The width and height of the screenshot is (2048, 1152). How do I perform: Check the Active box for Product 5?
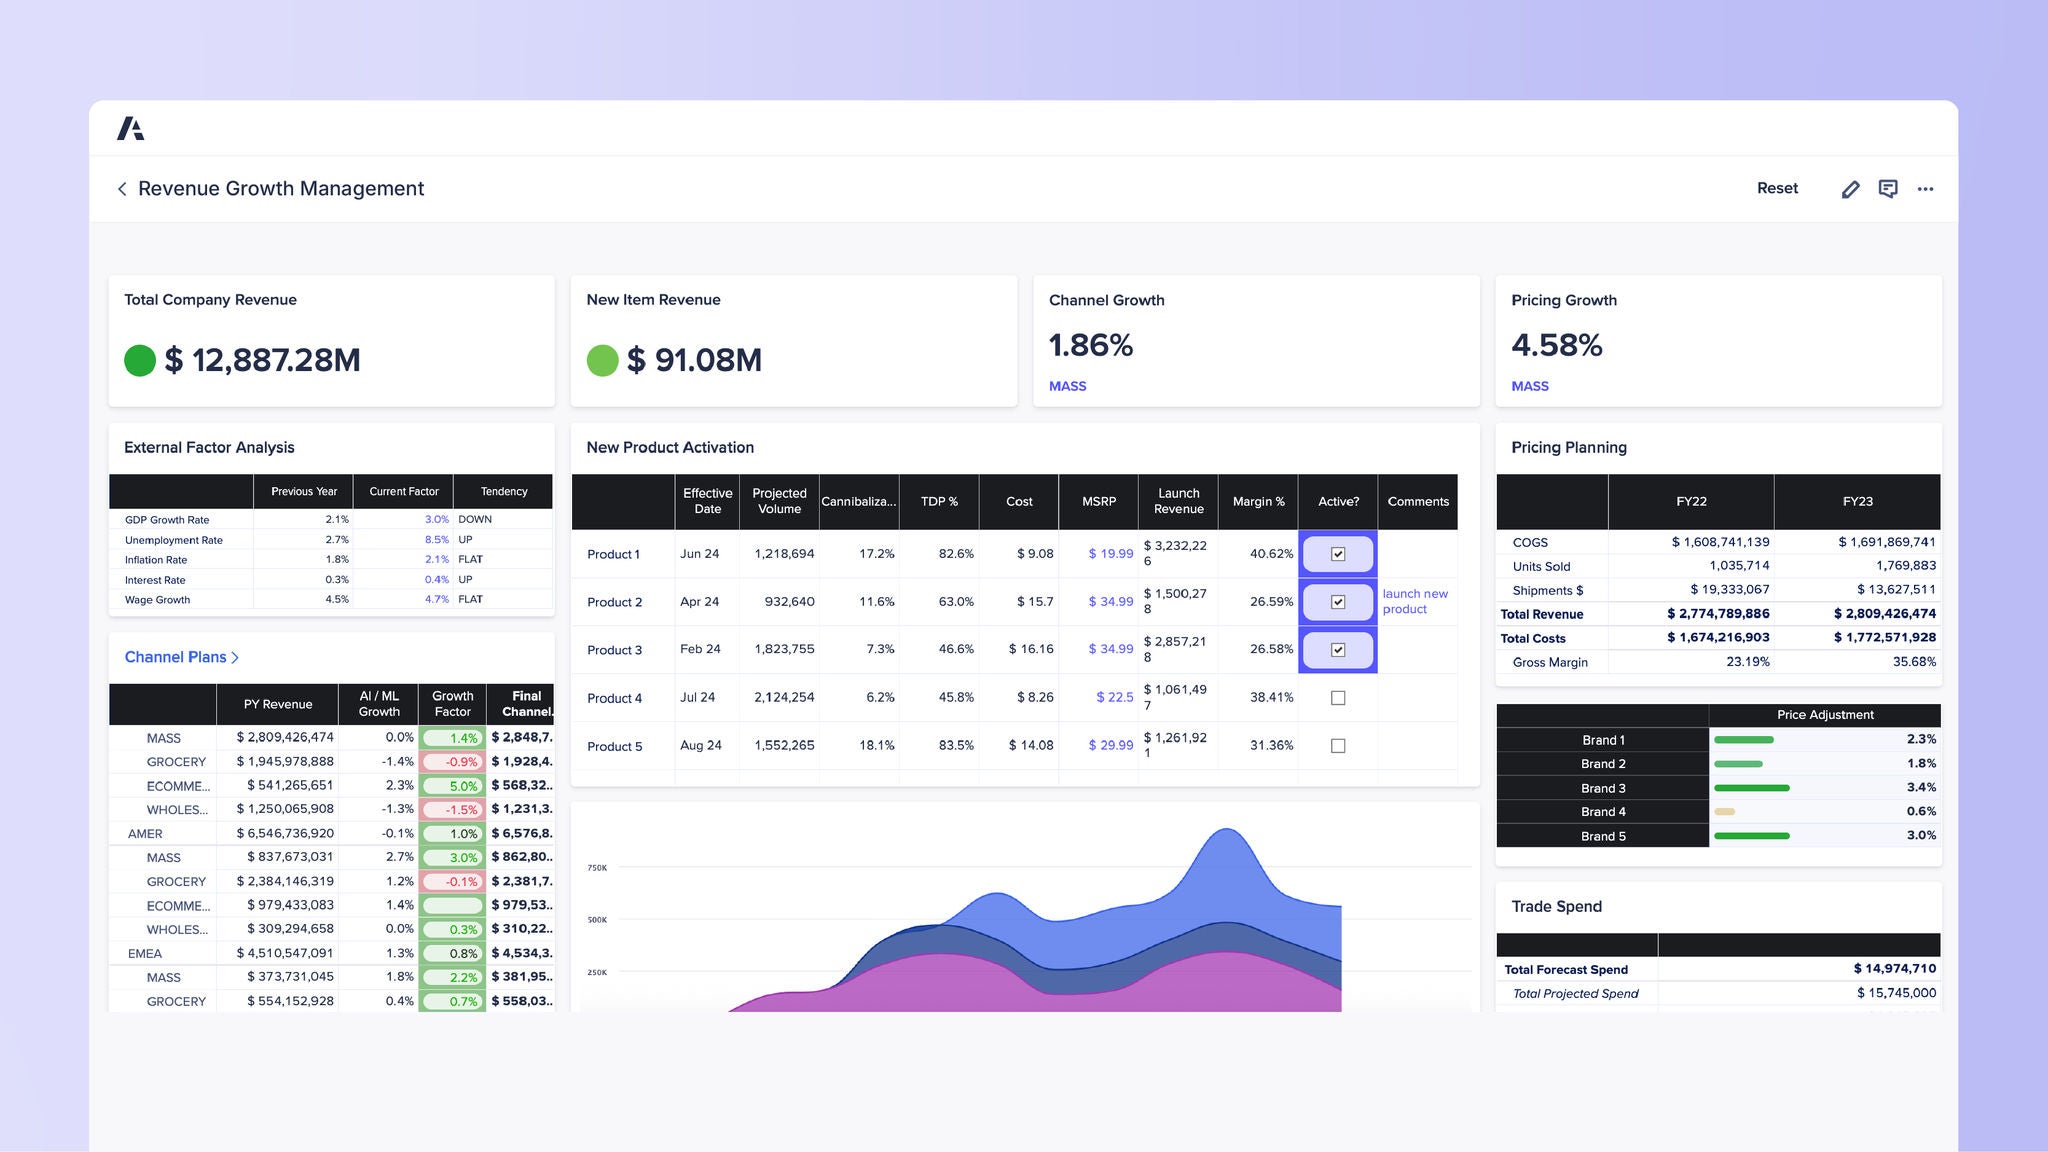(x=1337, y=746)
